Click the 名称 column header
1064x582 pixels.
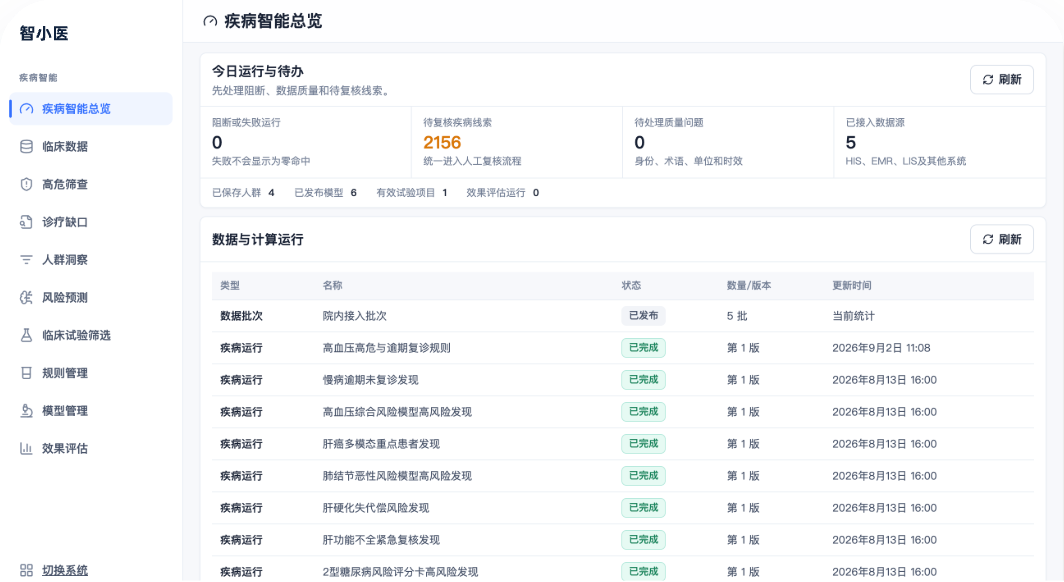pyautogui.click(x=332, y=286)
